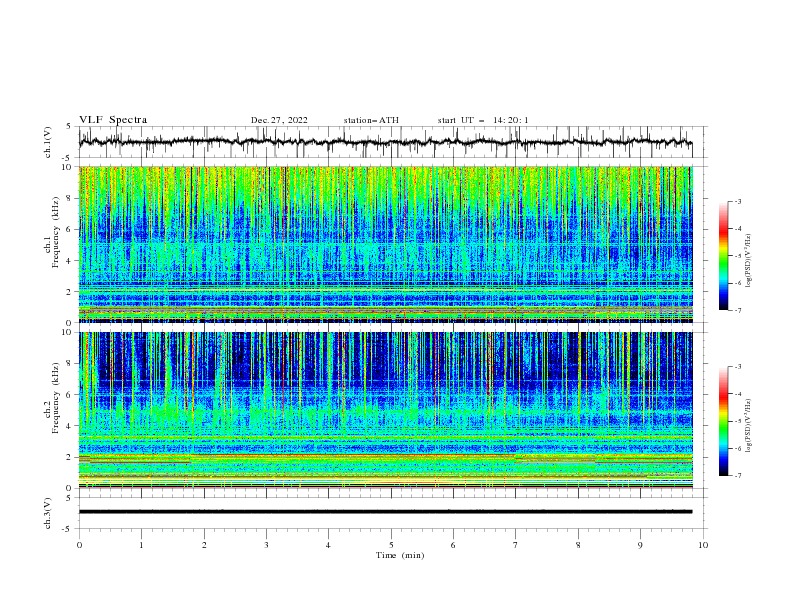
Task: Click the "start UT = 14:20:1" text
Action: point(483,120)
